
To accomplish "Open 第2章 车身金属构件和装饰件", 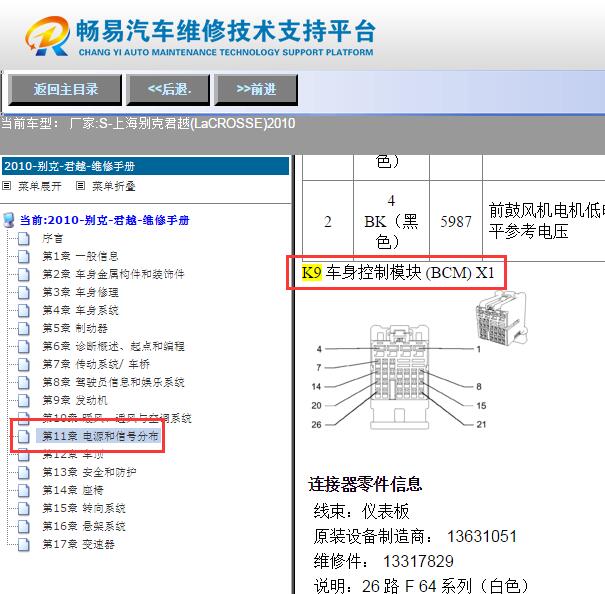I will pyautogui.click(x=113, y=274).
